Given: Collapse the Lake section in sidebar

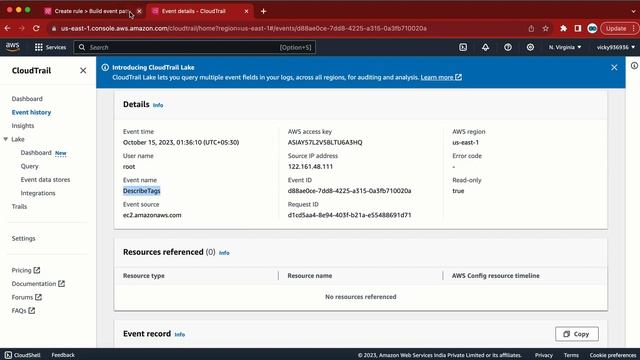Looking at the screenshot, I should [x=6, y=139].
